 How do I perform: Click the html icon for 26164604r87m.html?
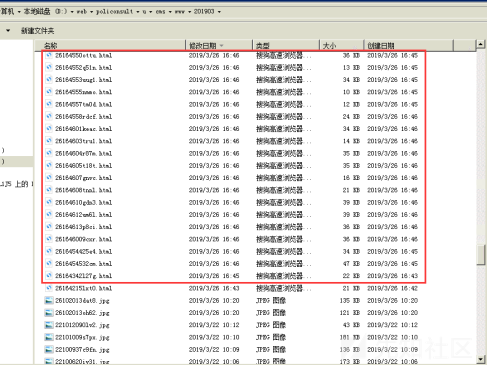tap(49, 153)
